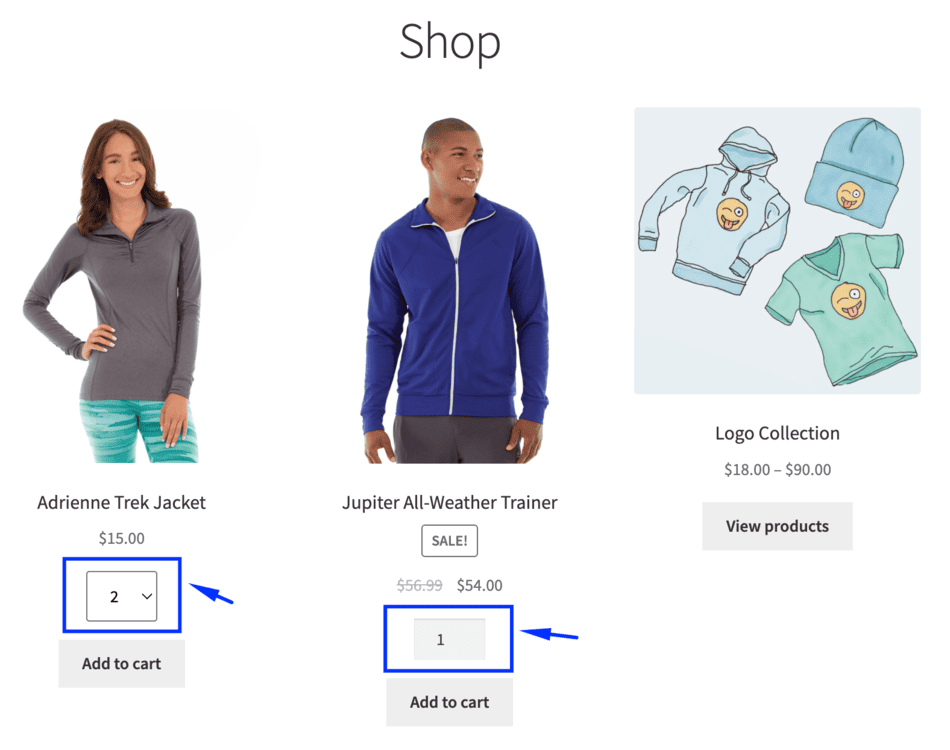The width and height of the screenshot is (950, 750).
Task: Click the Logo Collection title link
Action: [777, 433]
